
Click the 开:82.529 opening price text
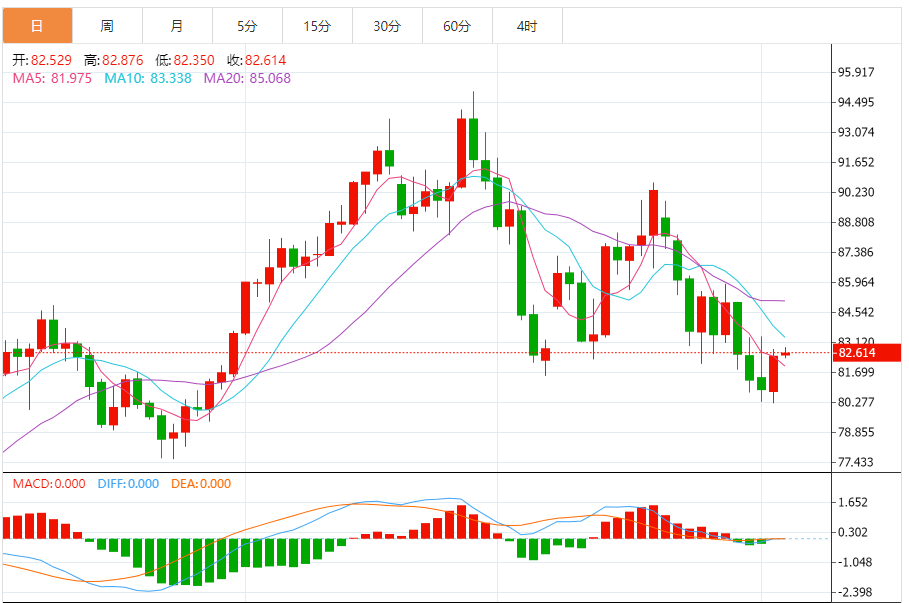[42, 60]
